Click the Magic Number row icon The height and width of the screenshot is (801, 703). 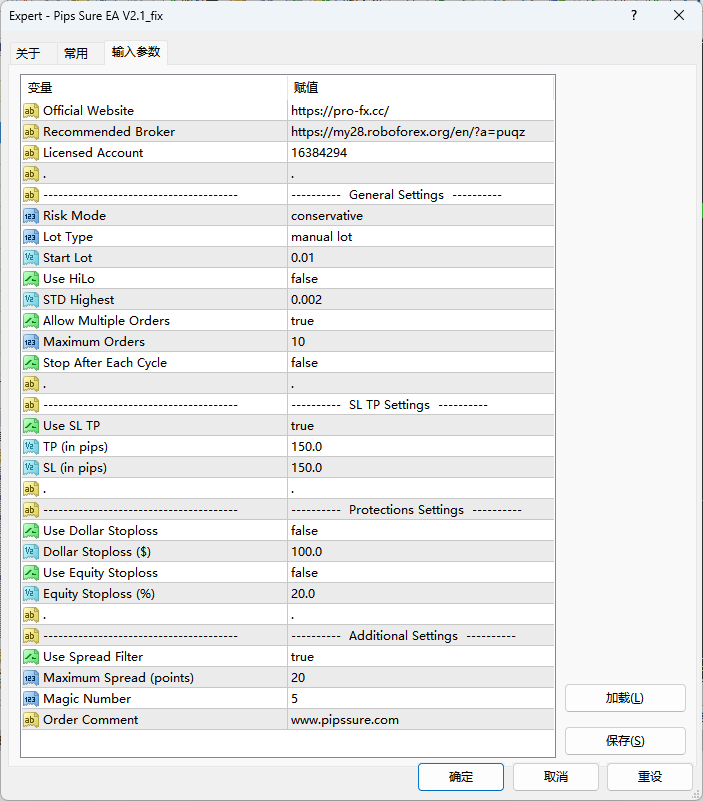tap(31, 699)
